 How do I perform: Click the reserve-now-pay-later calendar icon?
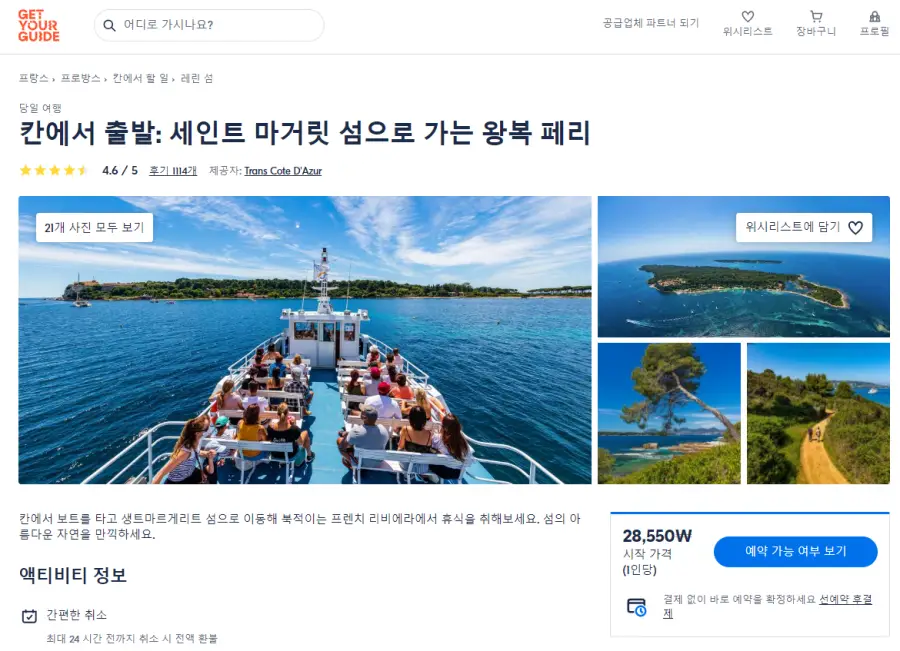tap(637, 607)
